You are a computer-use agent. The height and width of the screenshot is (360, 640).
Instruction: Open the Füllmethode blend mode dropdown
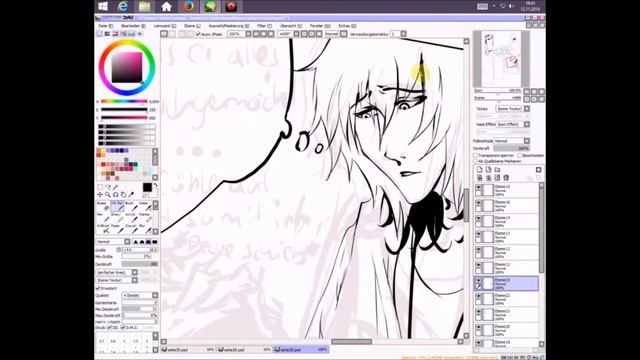(527, 141)
